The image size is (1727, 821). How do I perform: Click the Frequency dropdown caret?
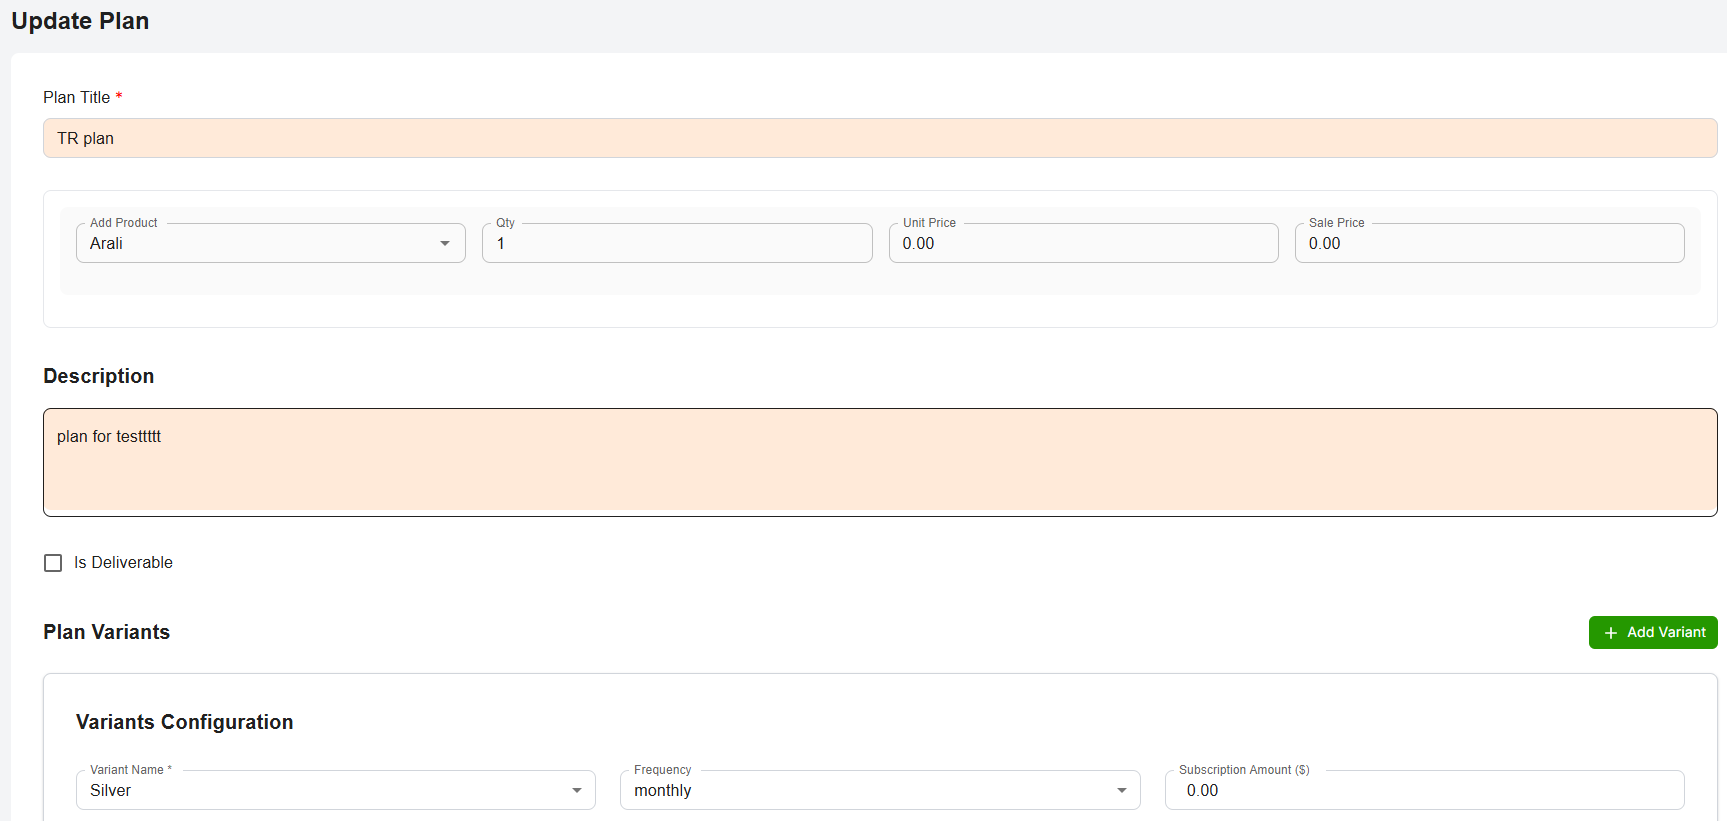click(1121, 791)
